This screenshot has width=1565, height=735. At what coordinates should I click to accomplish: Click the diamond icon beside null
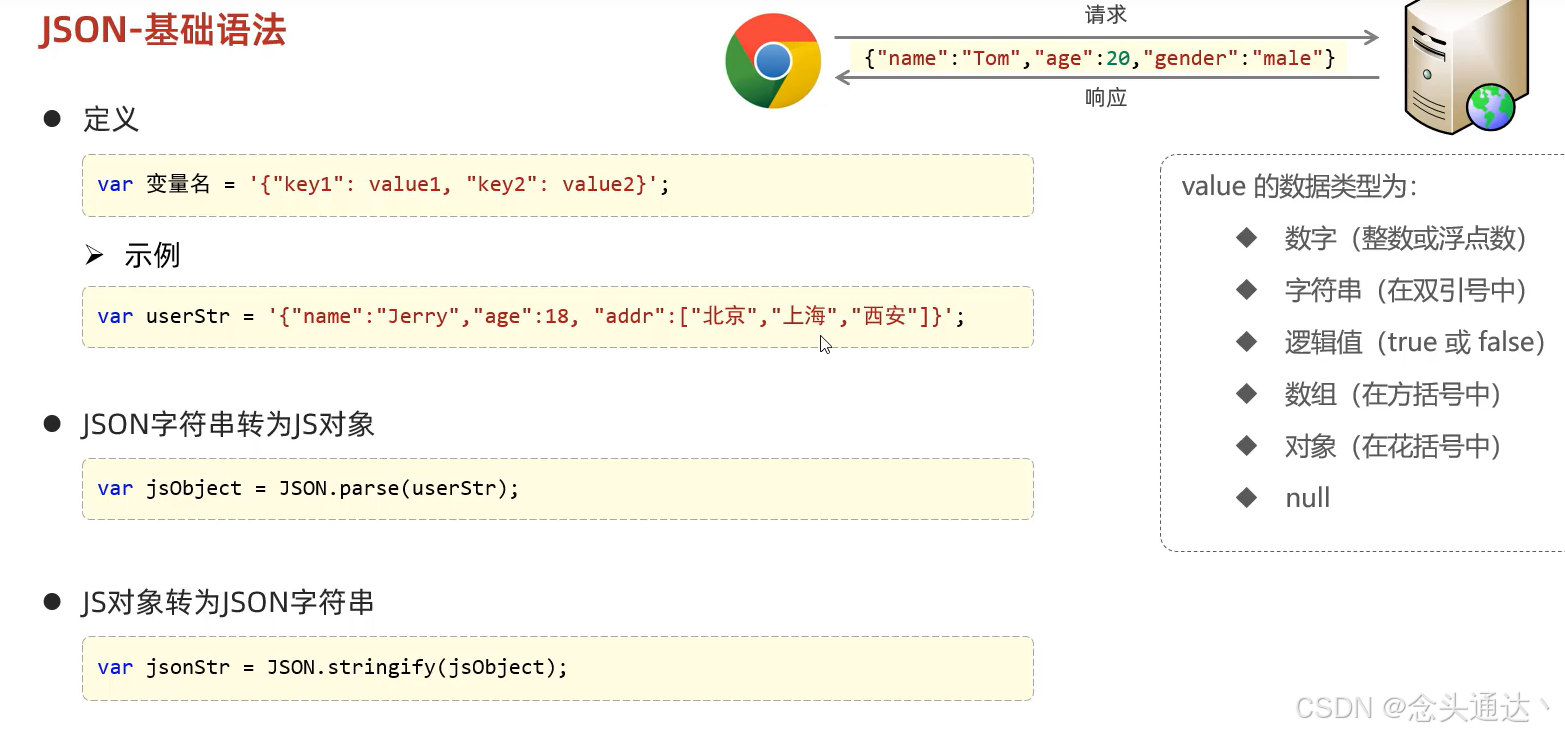(x=1247, y=497)
